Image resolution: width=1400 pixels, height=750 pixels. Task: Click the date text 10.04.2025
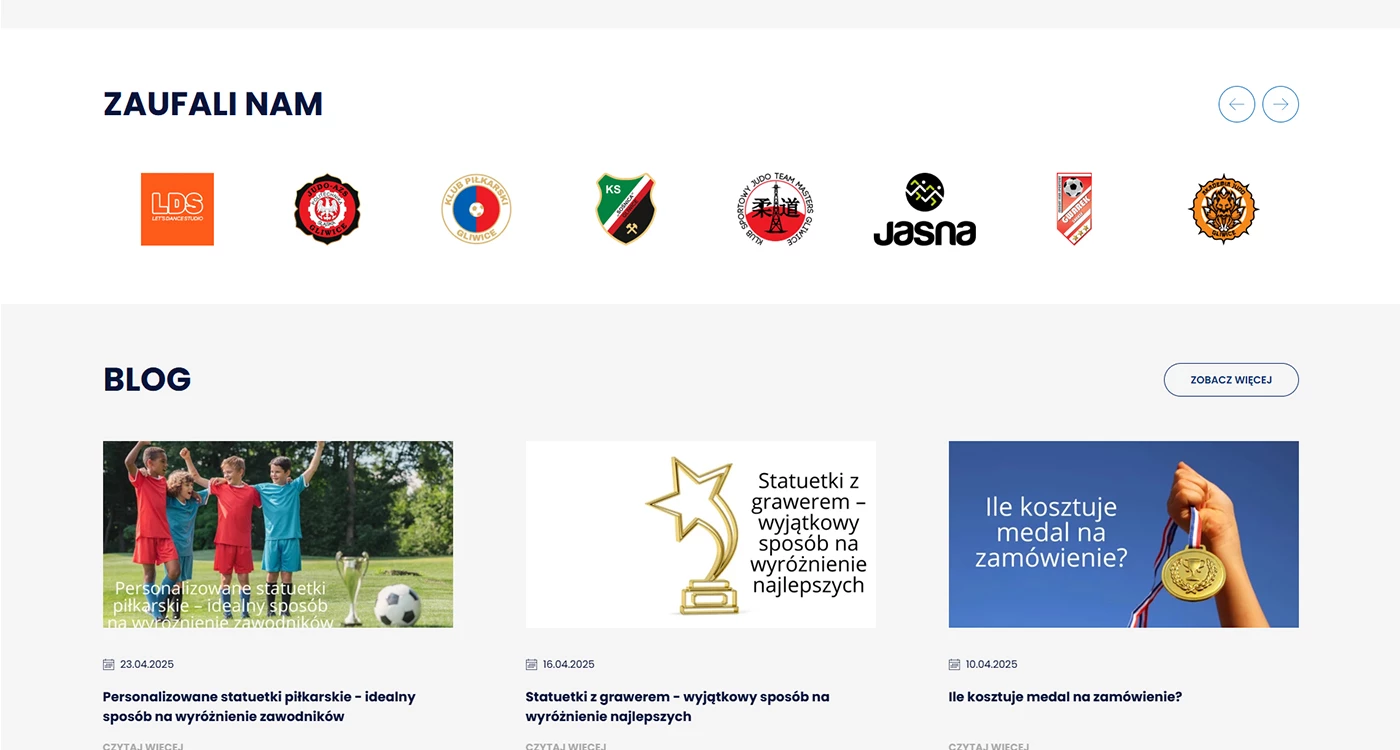(x=992, y=664)
